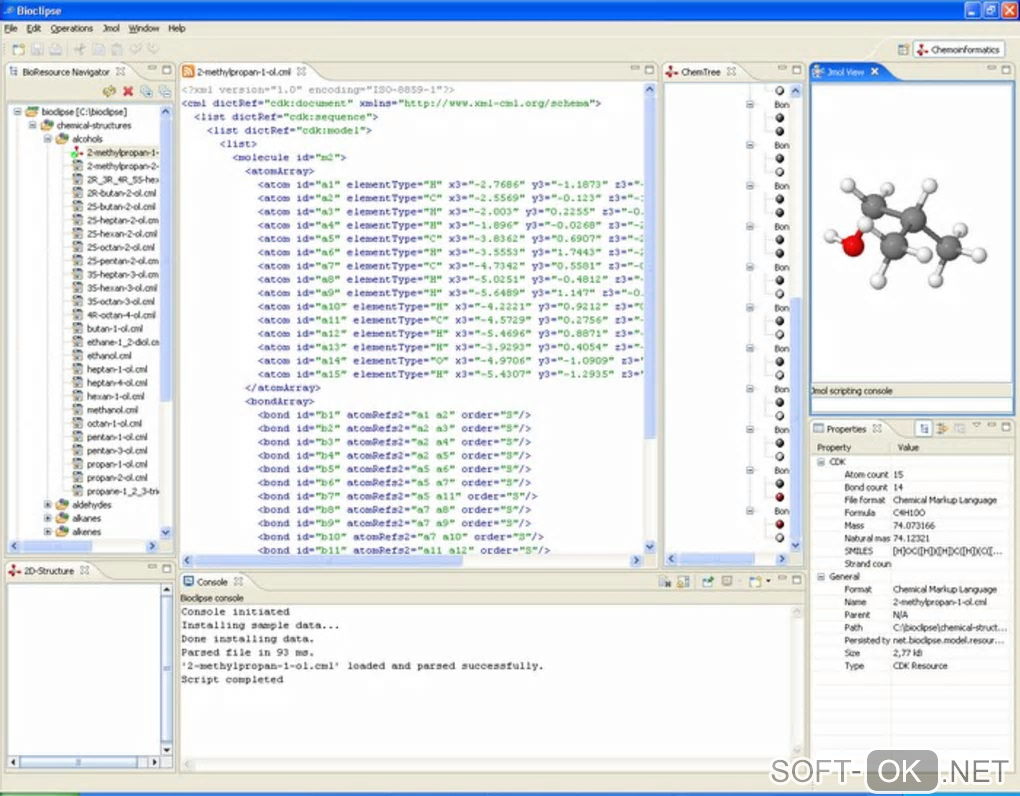Open the Operations menu
Screen dimensions: 1020x796
pos(72,29)
